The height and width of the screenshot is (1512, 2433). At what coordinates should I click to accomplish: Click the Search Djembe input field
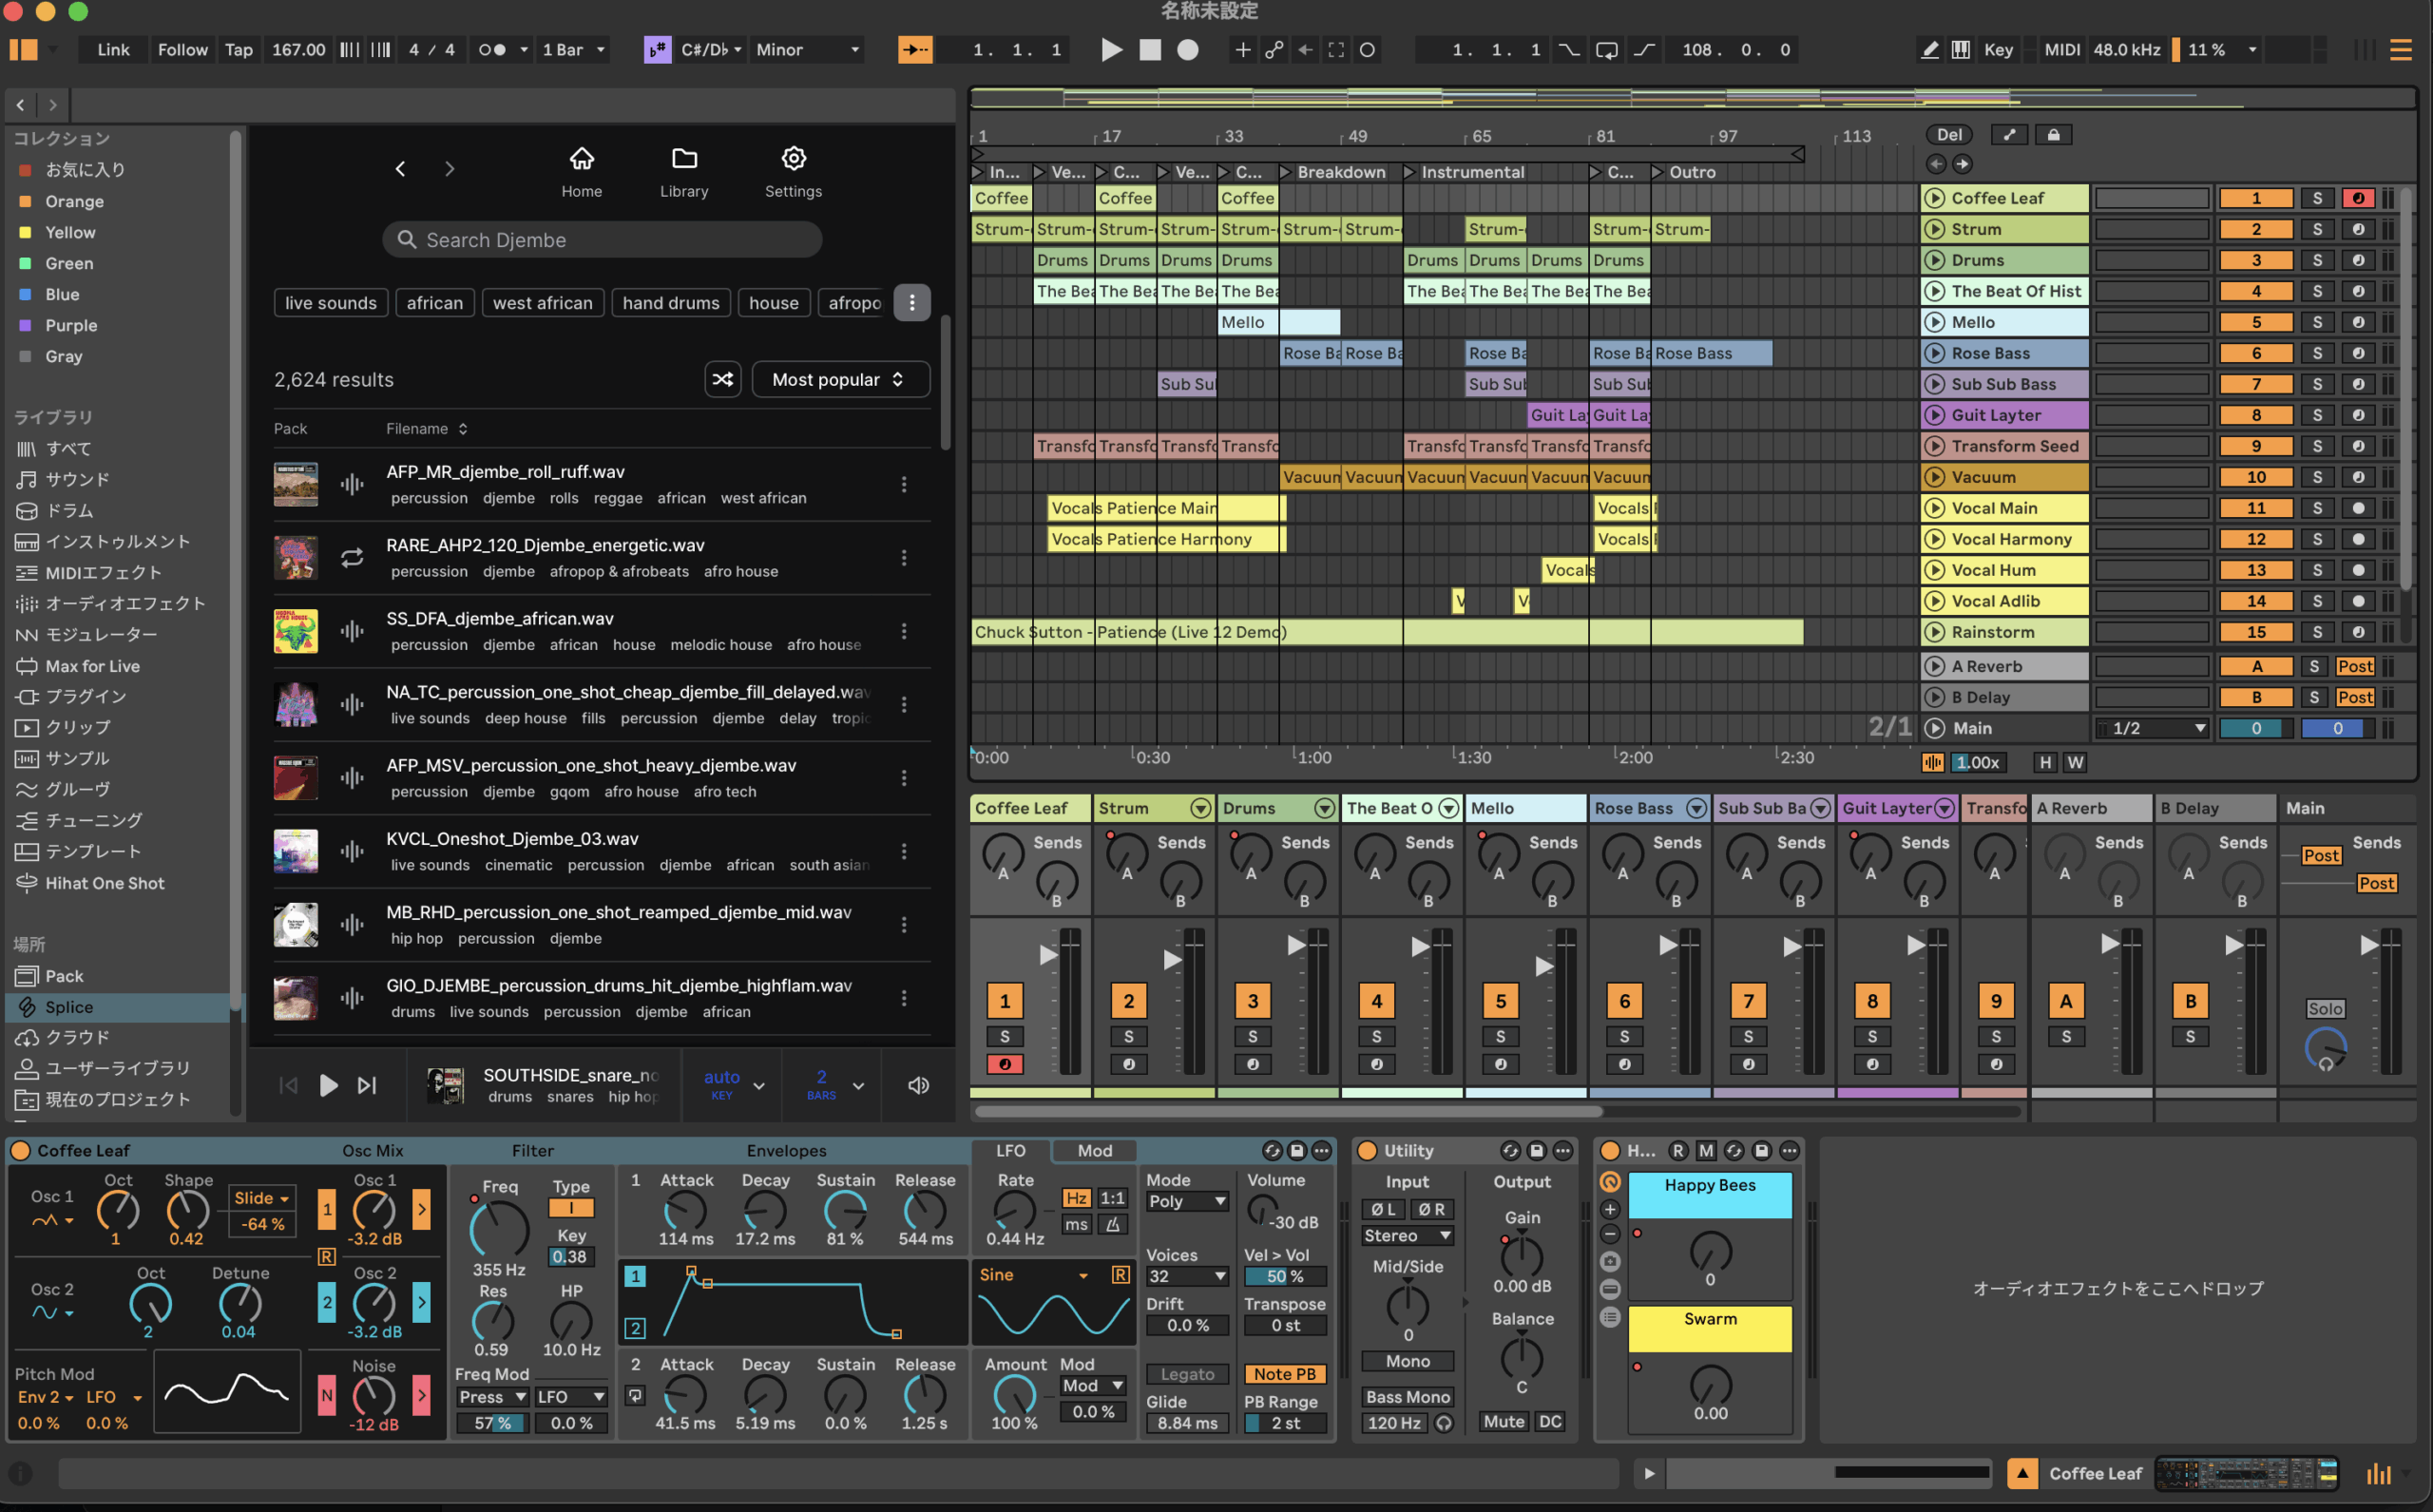(602, 240)
